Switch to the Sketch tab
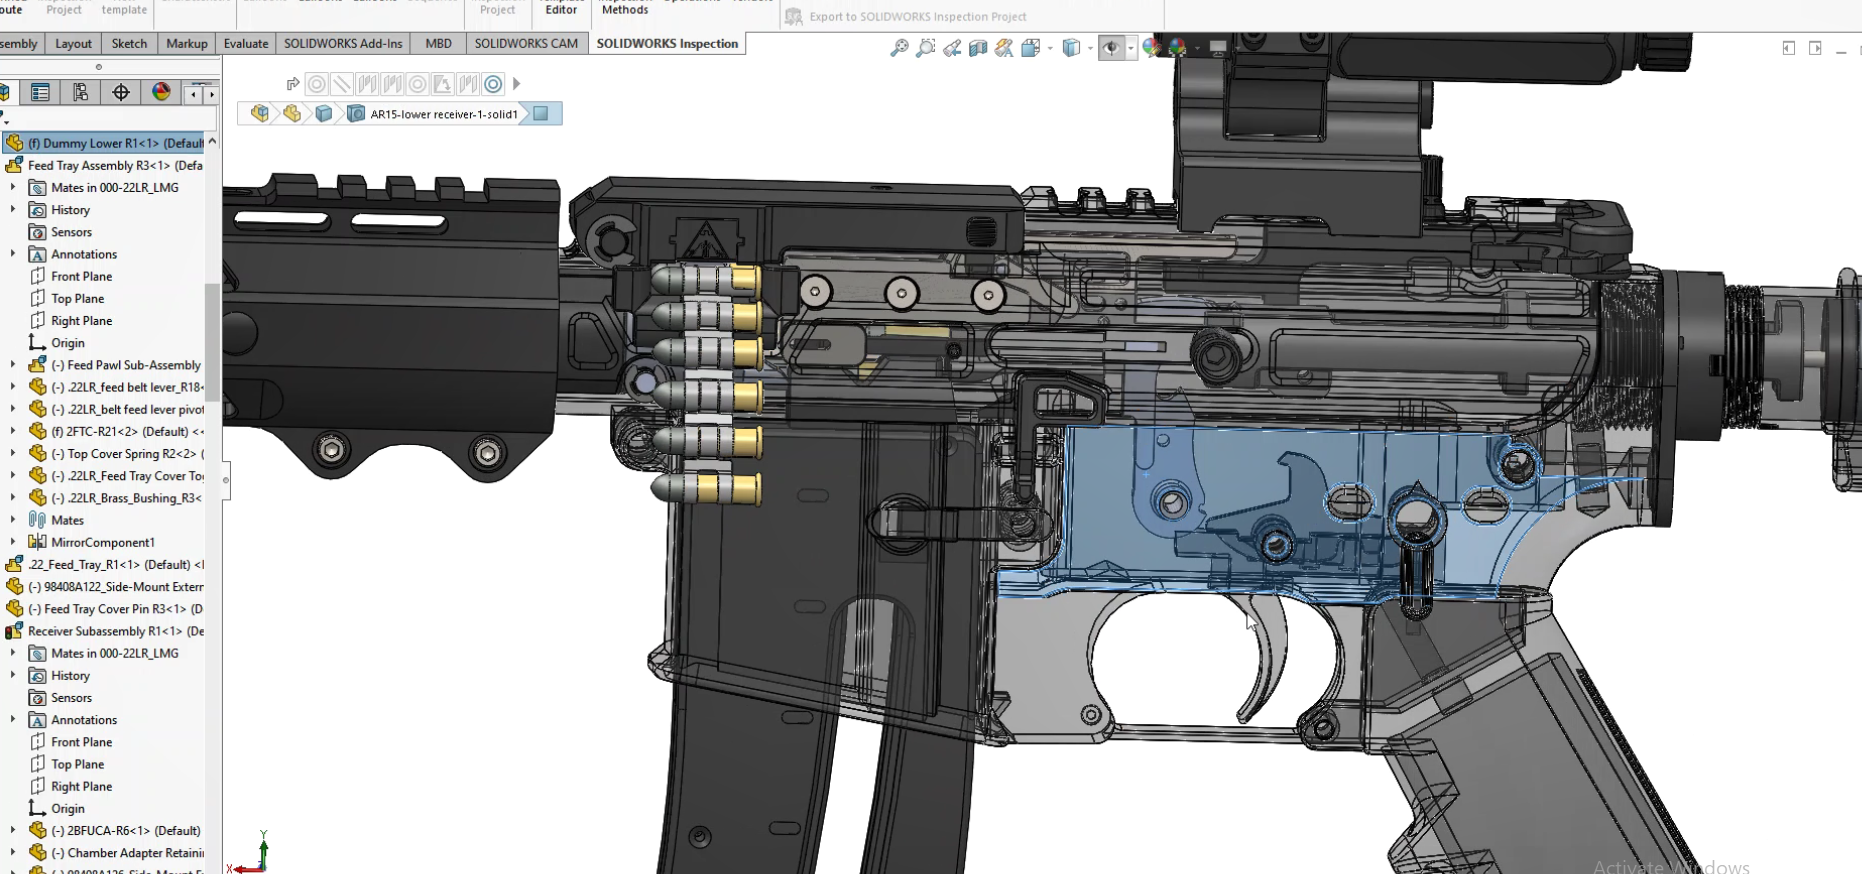Viewport: 1862px width, 874px height. point(129,44)
